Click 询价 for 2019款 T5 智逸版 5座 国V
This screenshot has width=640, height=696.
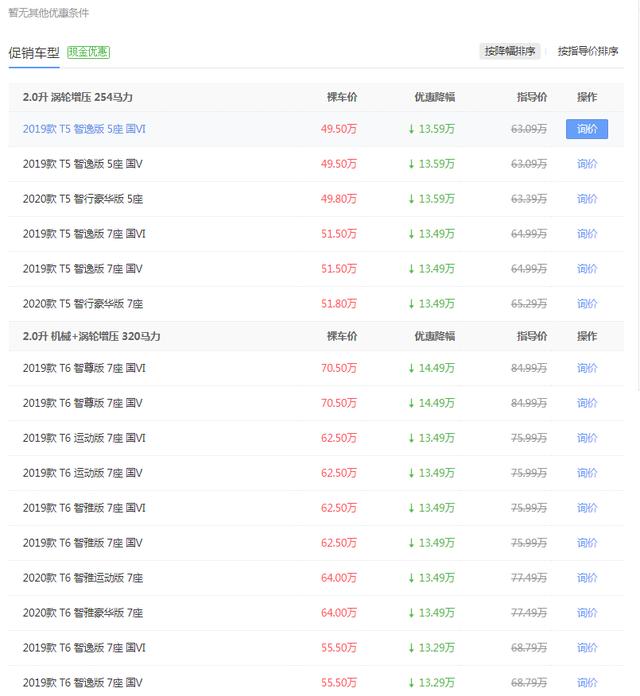coord(587,164)
